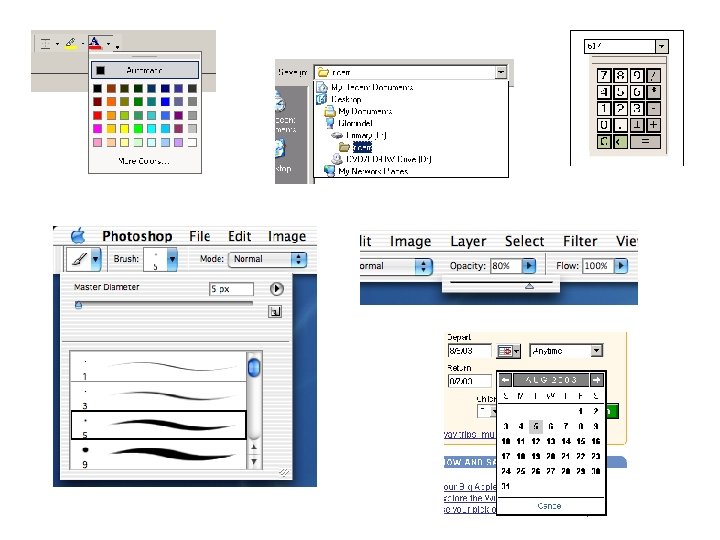
Task: Pick the white color swatch
Action: coord(192,142)
